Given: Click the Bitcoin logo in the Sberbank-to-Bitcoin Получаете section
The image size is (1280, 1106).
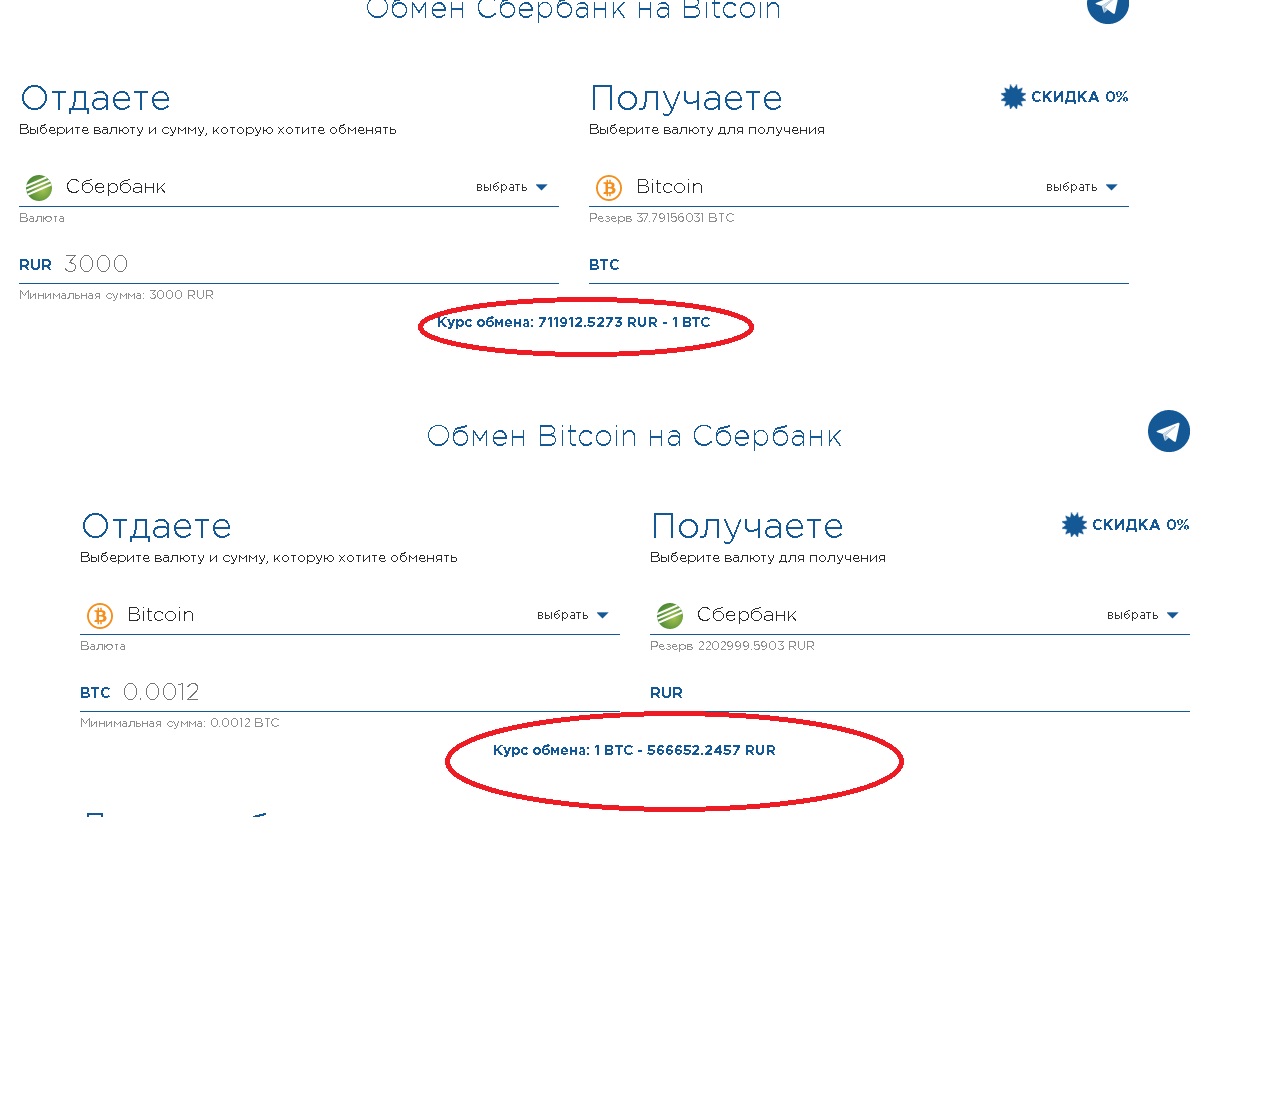Looking at the screenshot, I should click(609, 187).
